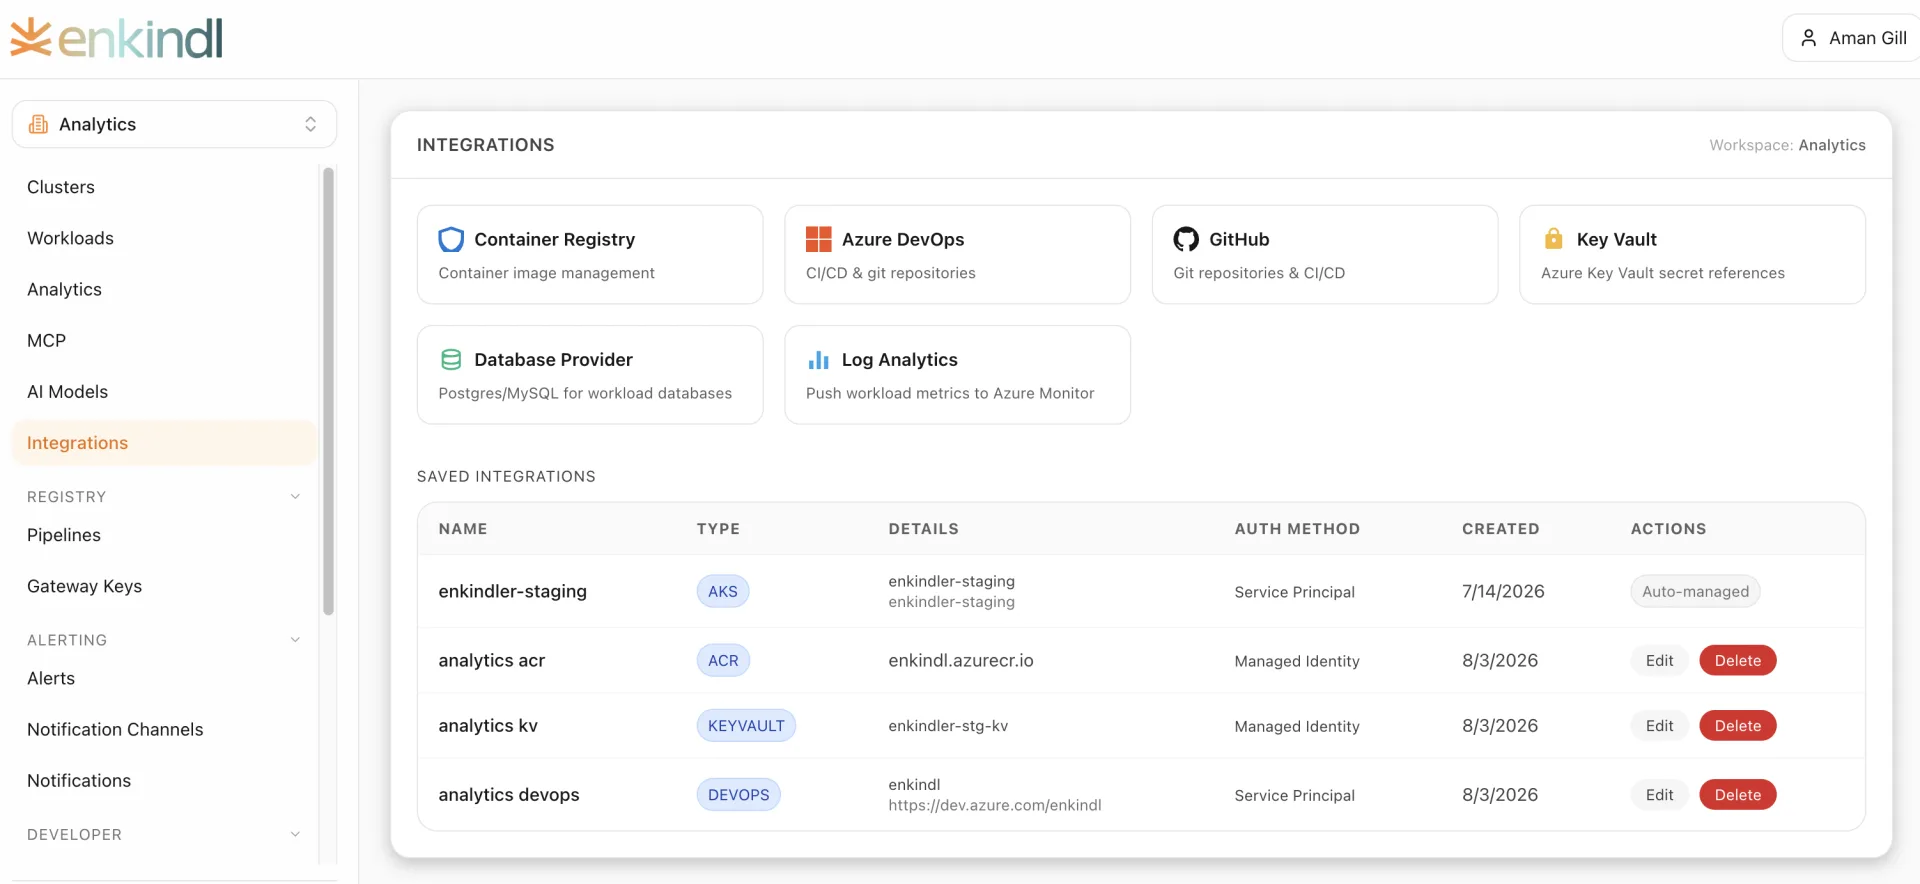Delete the analytics kv integration
The height and width of the screenshot is (884, 1920).
coord(1738,725)
